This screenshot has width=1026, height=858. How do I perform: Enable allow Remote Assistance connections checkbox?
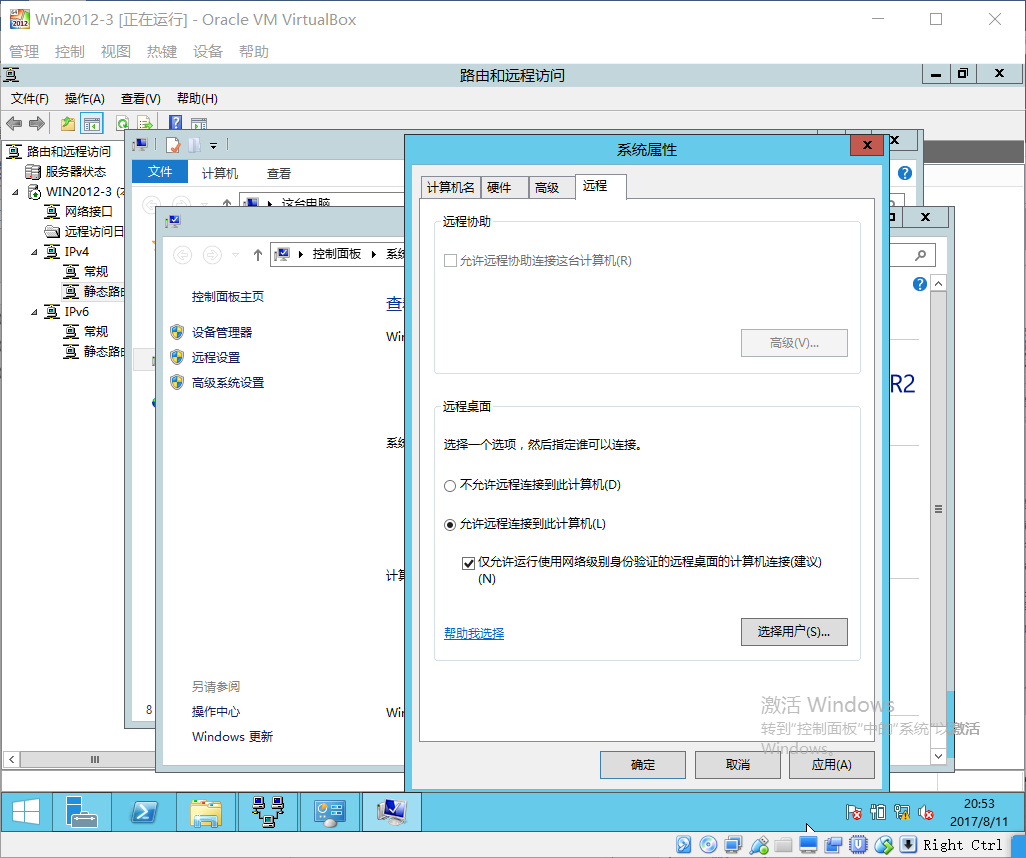coord(450,260)
